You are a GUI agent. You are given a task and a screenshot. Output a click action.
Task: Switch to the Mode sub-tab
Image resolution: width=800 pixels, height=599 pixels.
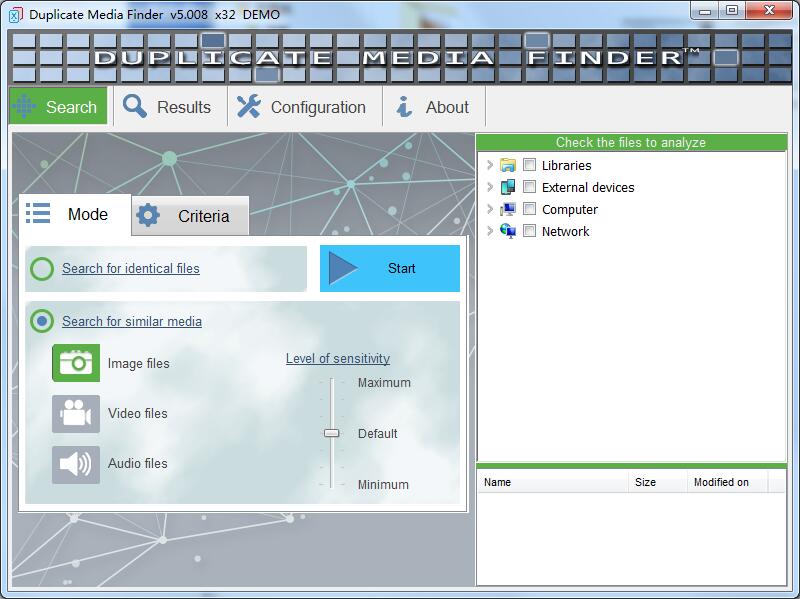[75, 214]
